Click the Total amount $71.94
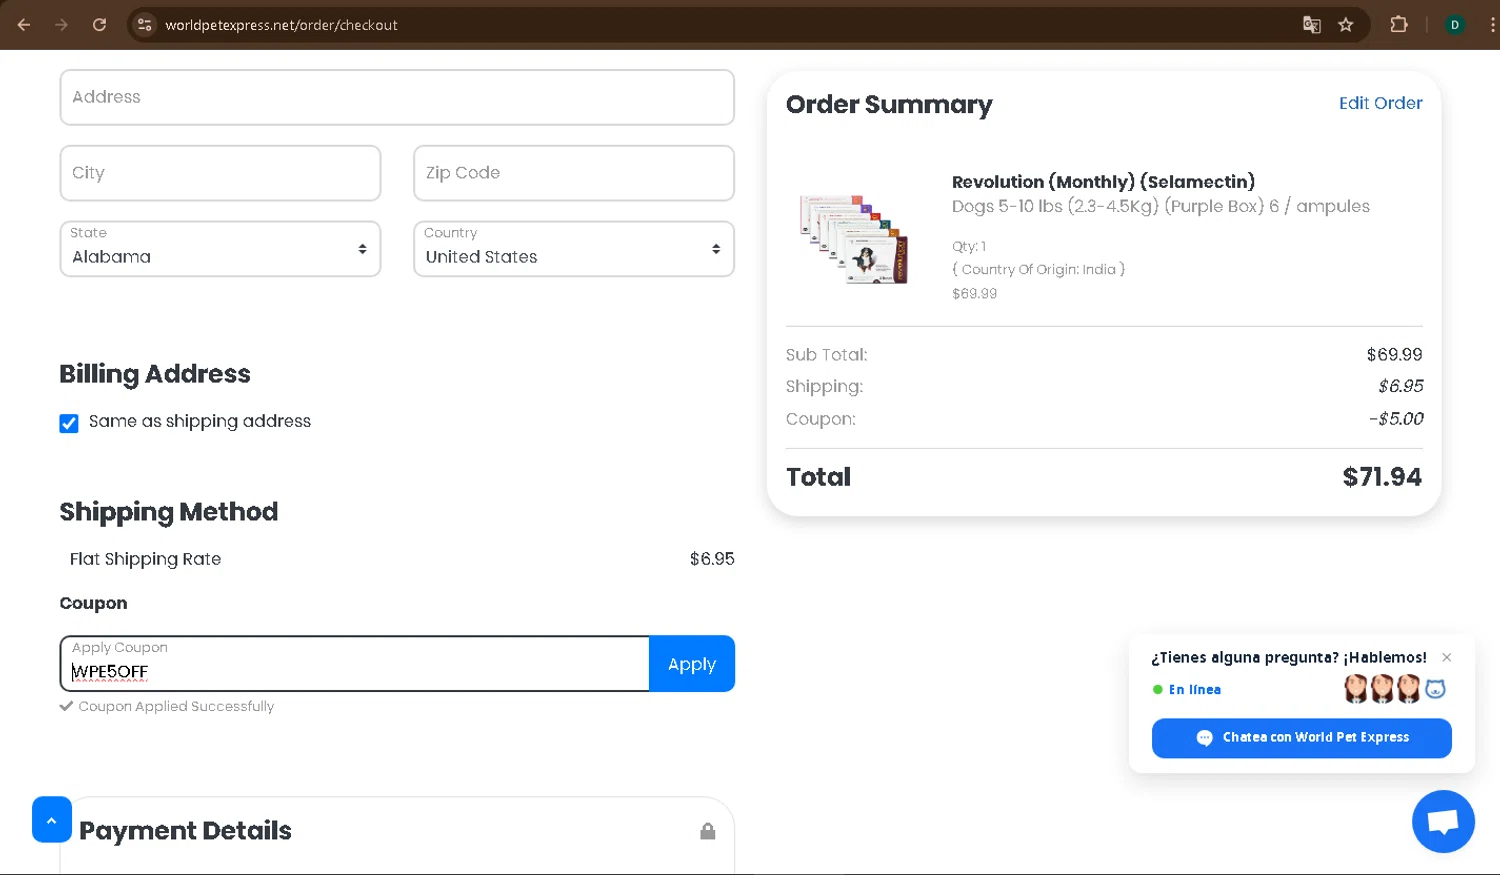 pyautogui.click(x=1382, y=477)
